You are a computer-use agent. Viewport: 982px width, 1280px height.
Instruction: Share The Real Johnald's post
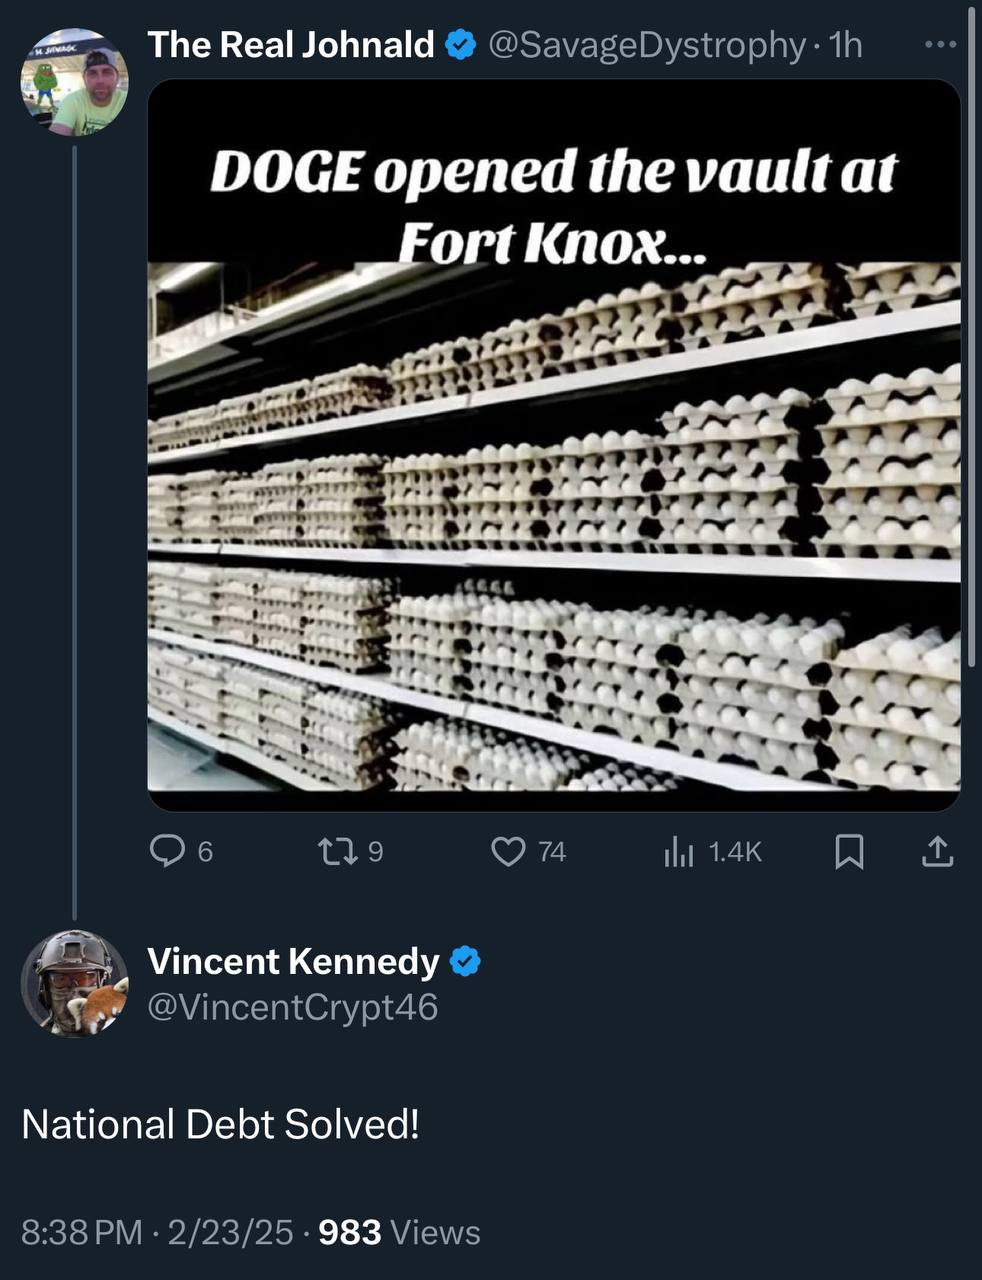937,851
